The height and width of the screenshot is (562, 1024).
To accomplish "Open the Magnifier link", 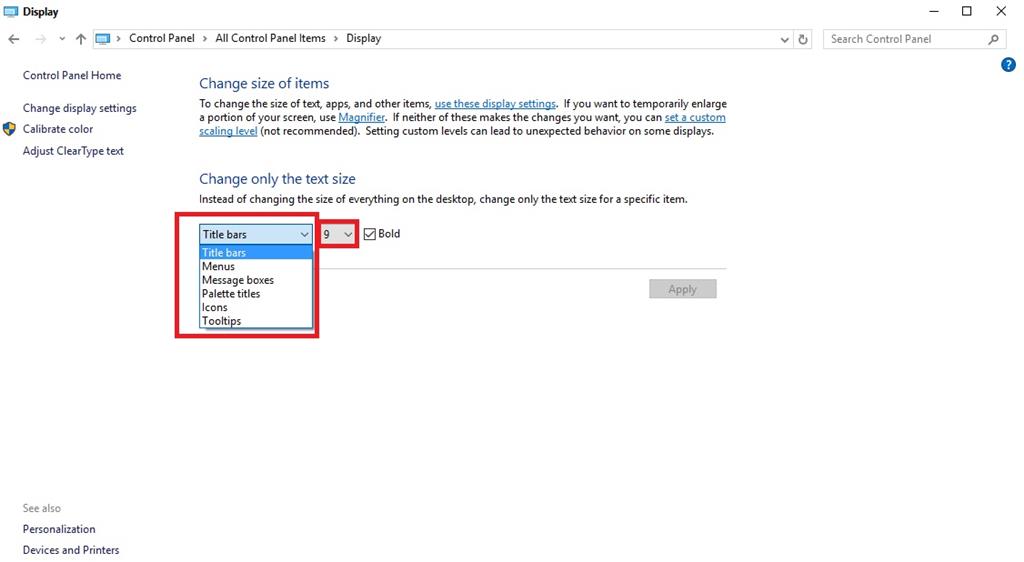I will pos(361,118).
